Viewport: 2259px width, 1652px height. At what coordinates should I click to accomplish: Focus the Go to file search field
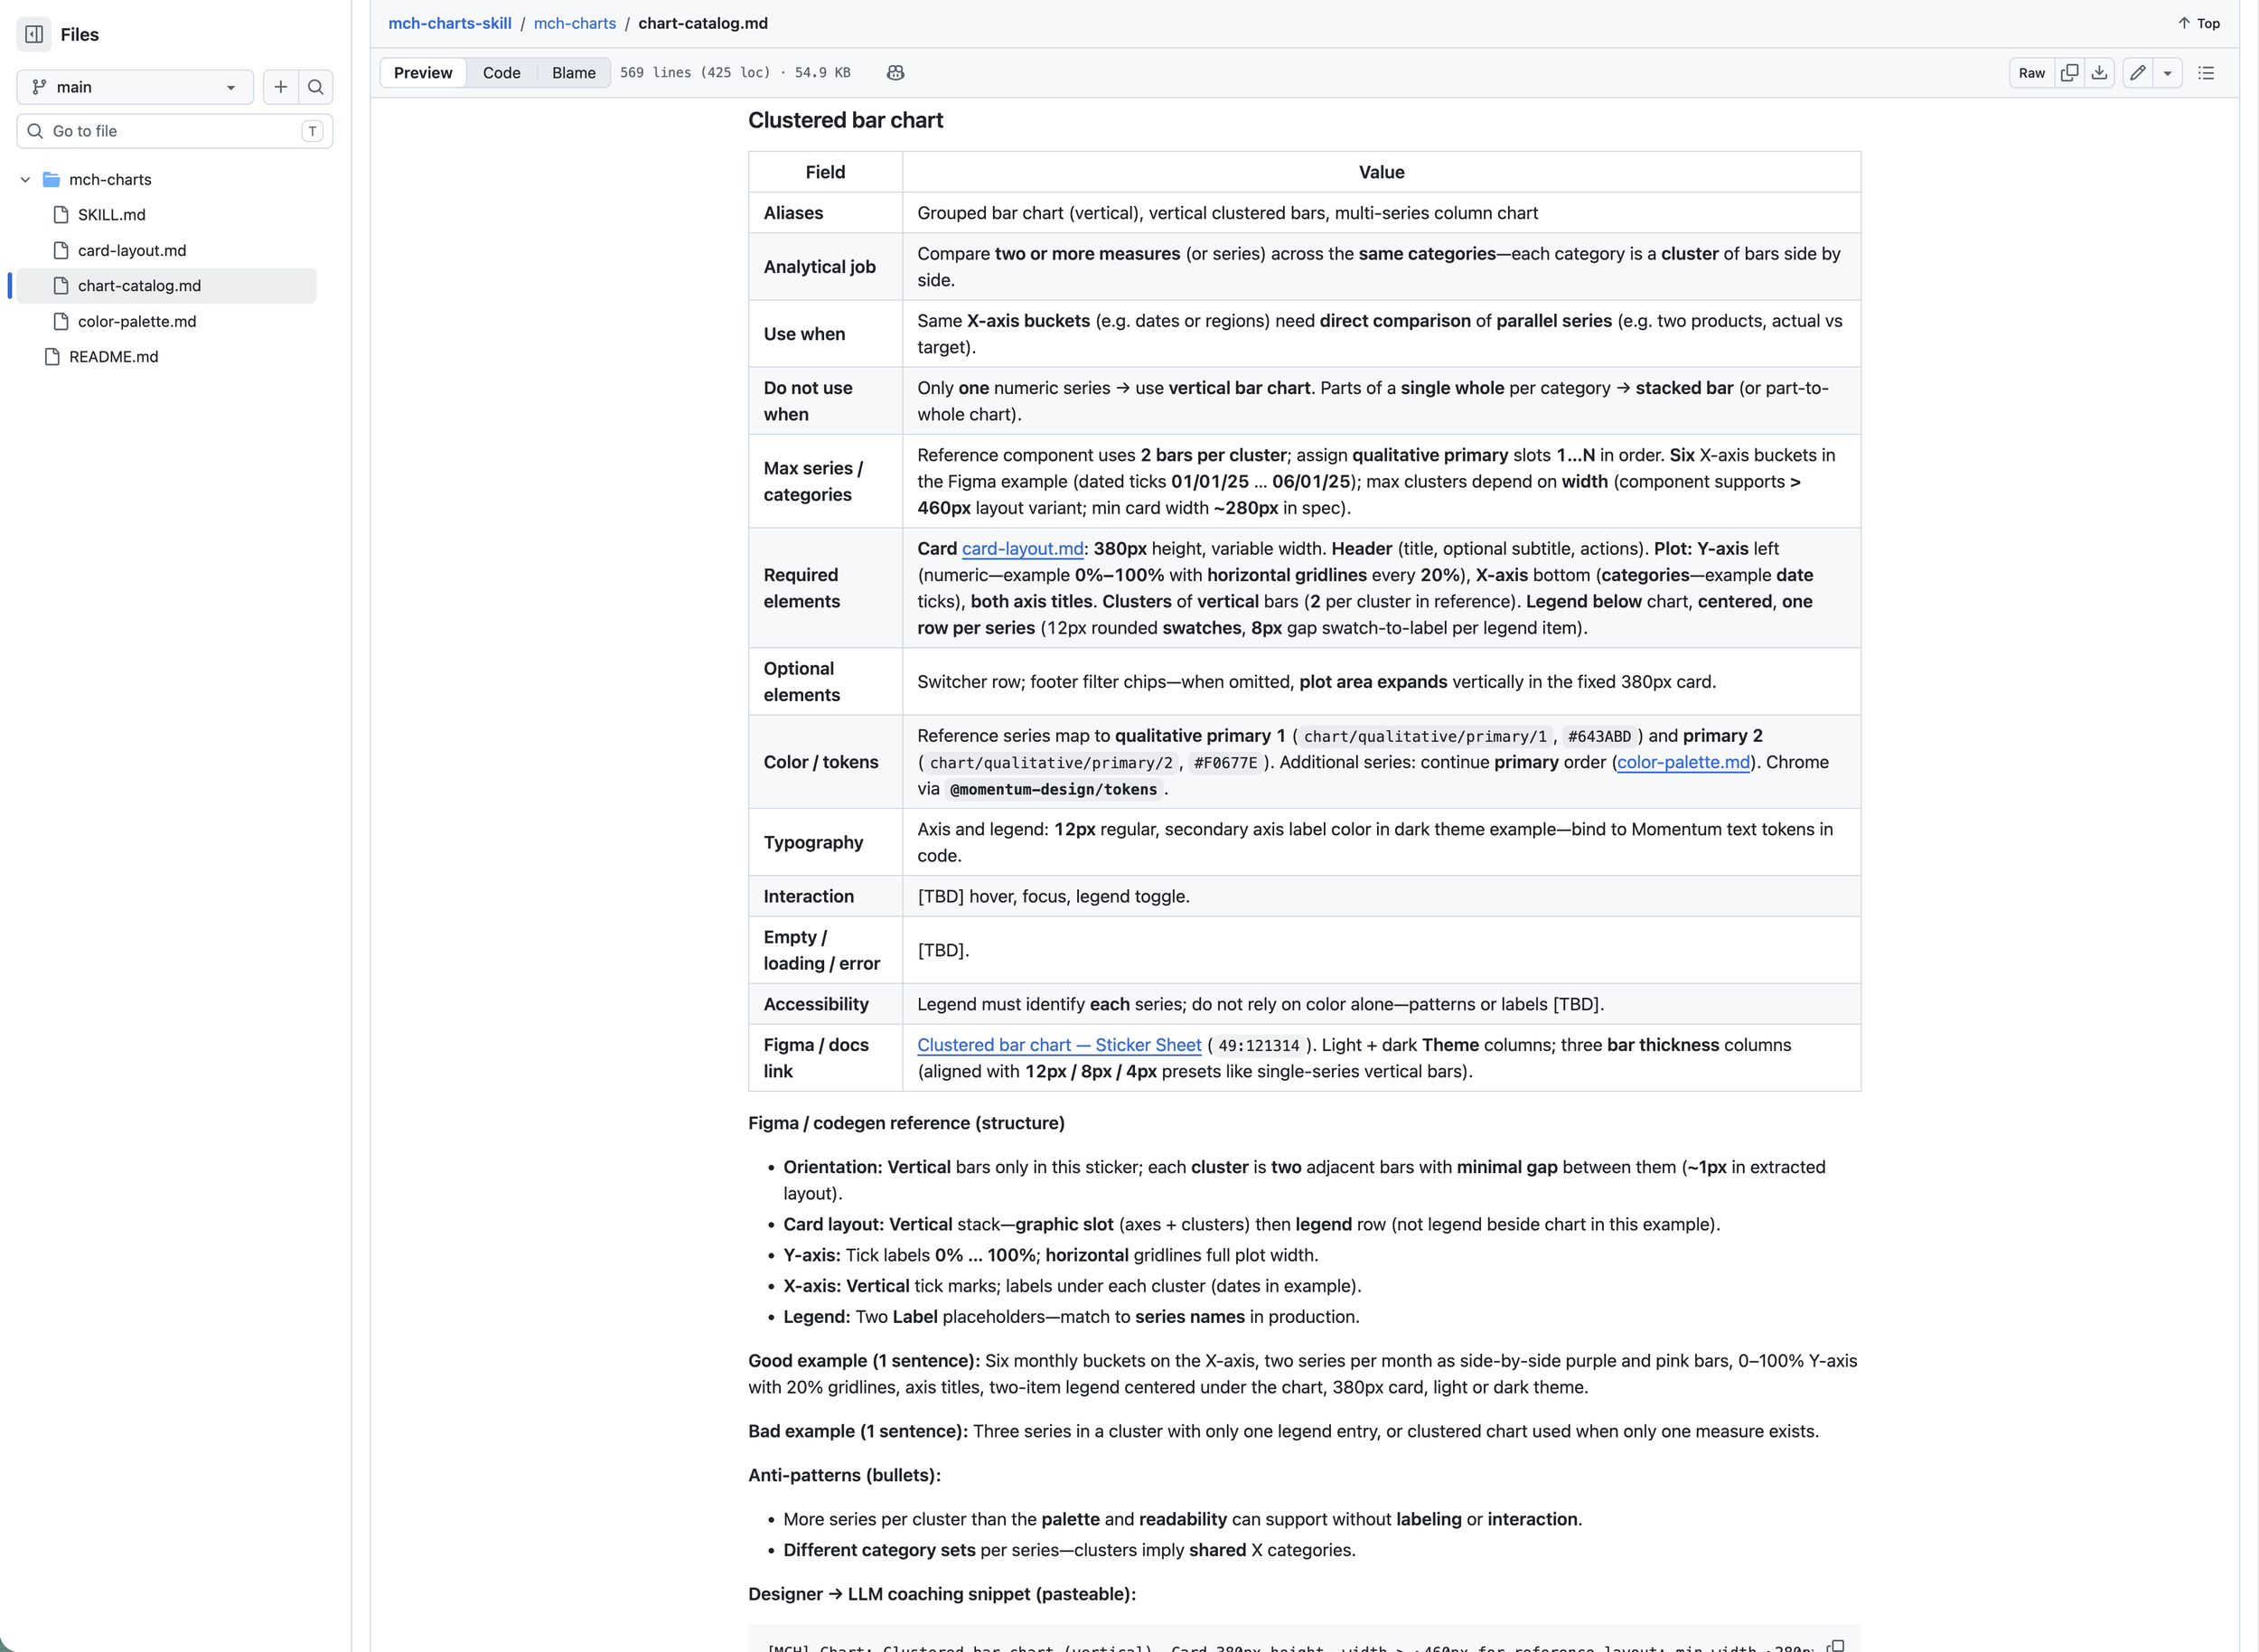pos(175,131)
